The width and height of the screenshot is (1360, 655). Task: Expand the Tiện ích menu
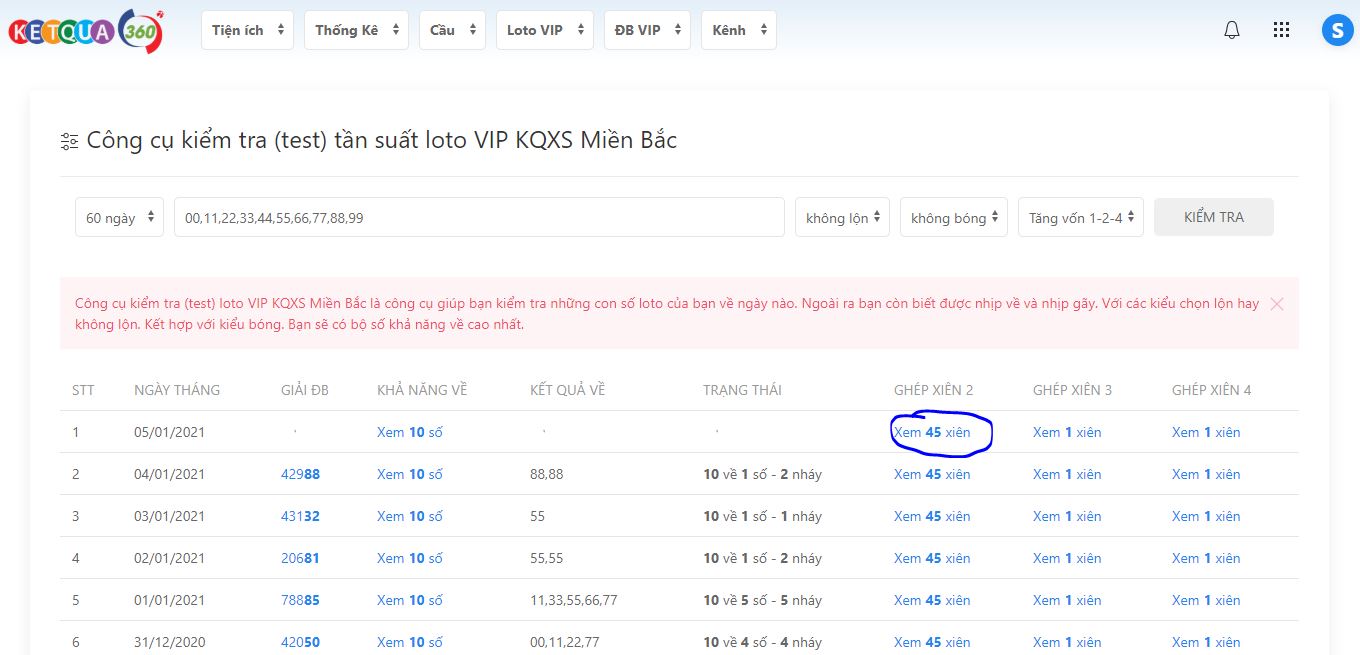click(247, 30)
